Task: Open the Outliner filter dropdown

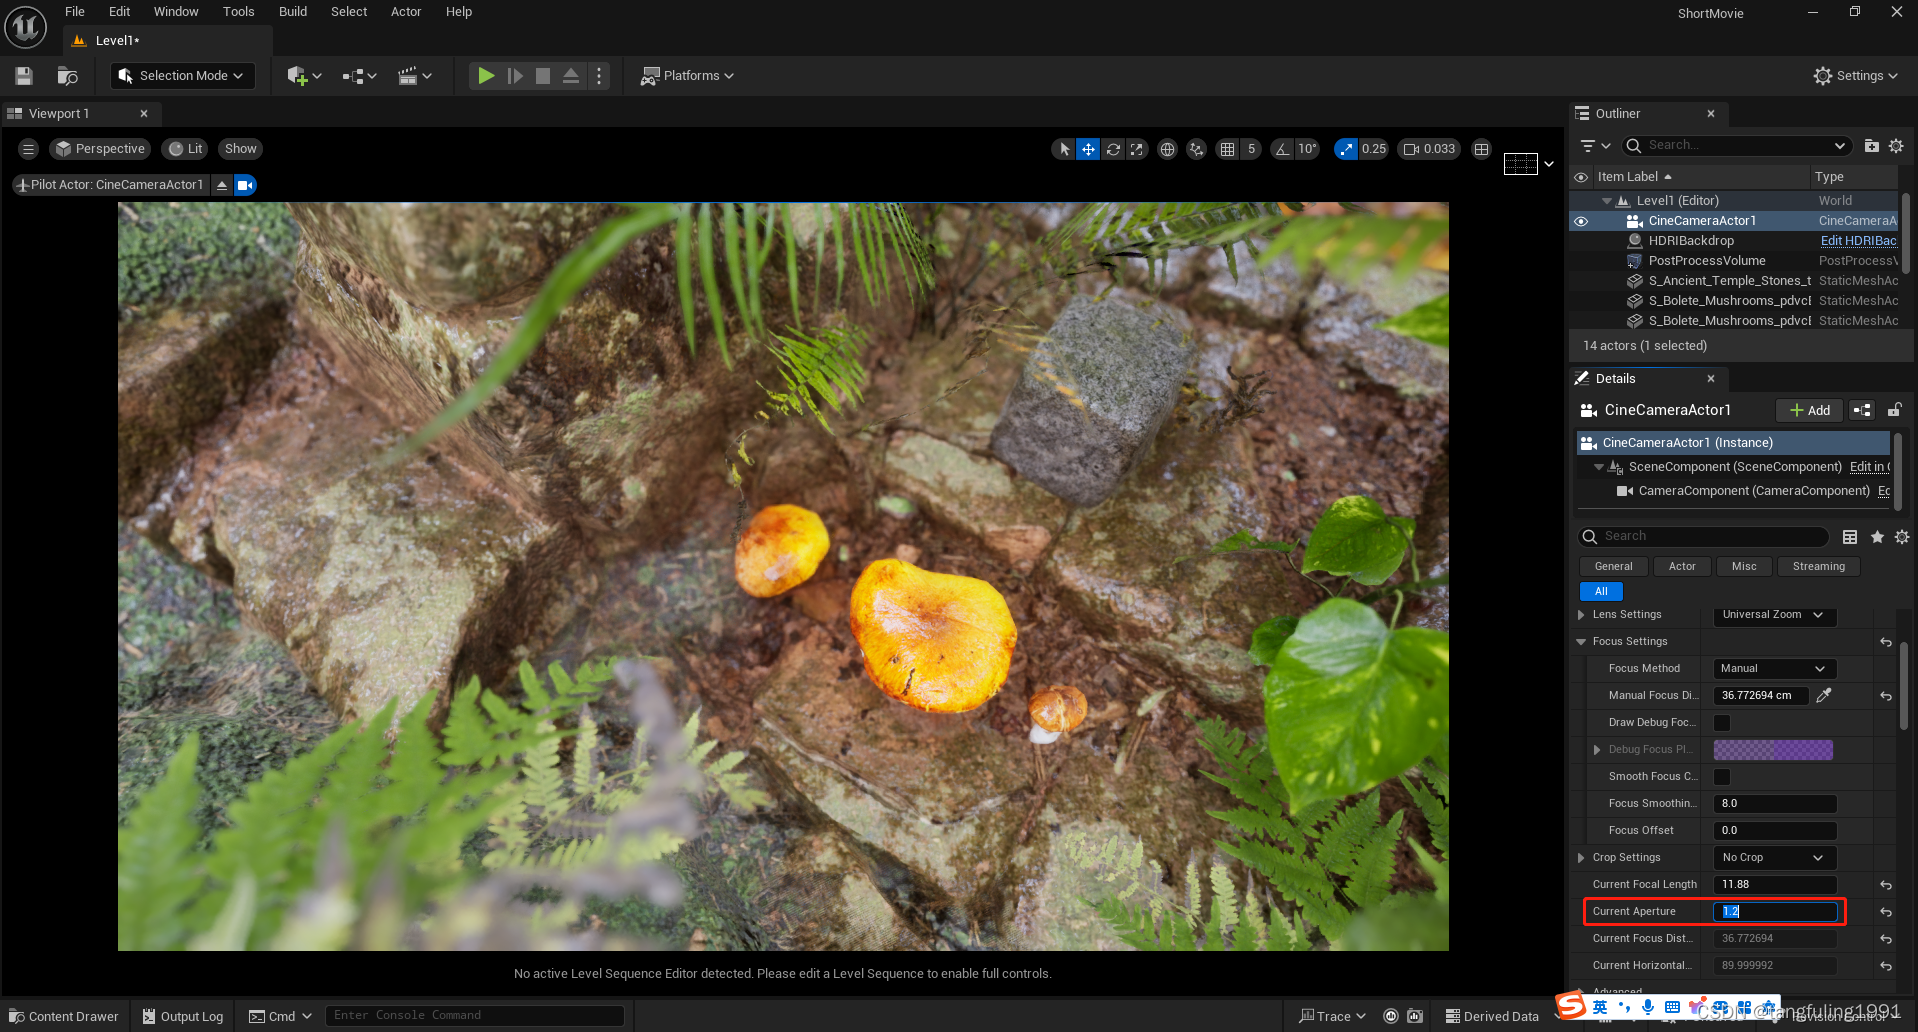Action: click(x=1595, y=146)
